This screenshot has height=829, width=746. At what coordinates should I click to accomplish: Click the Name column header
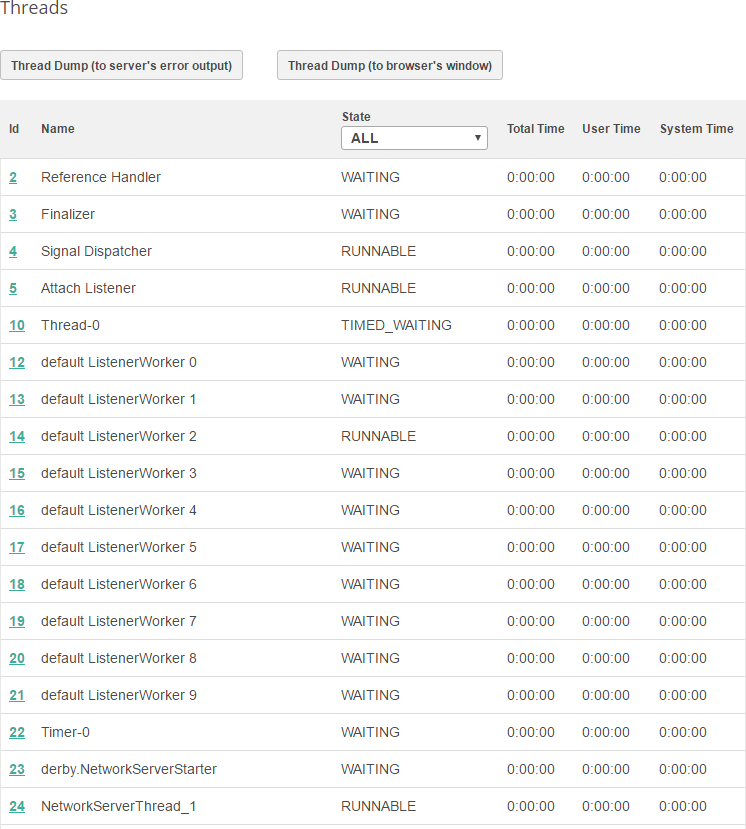coord(58,129)
